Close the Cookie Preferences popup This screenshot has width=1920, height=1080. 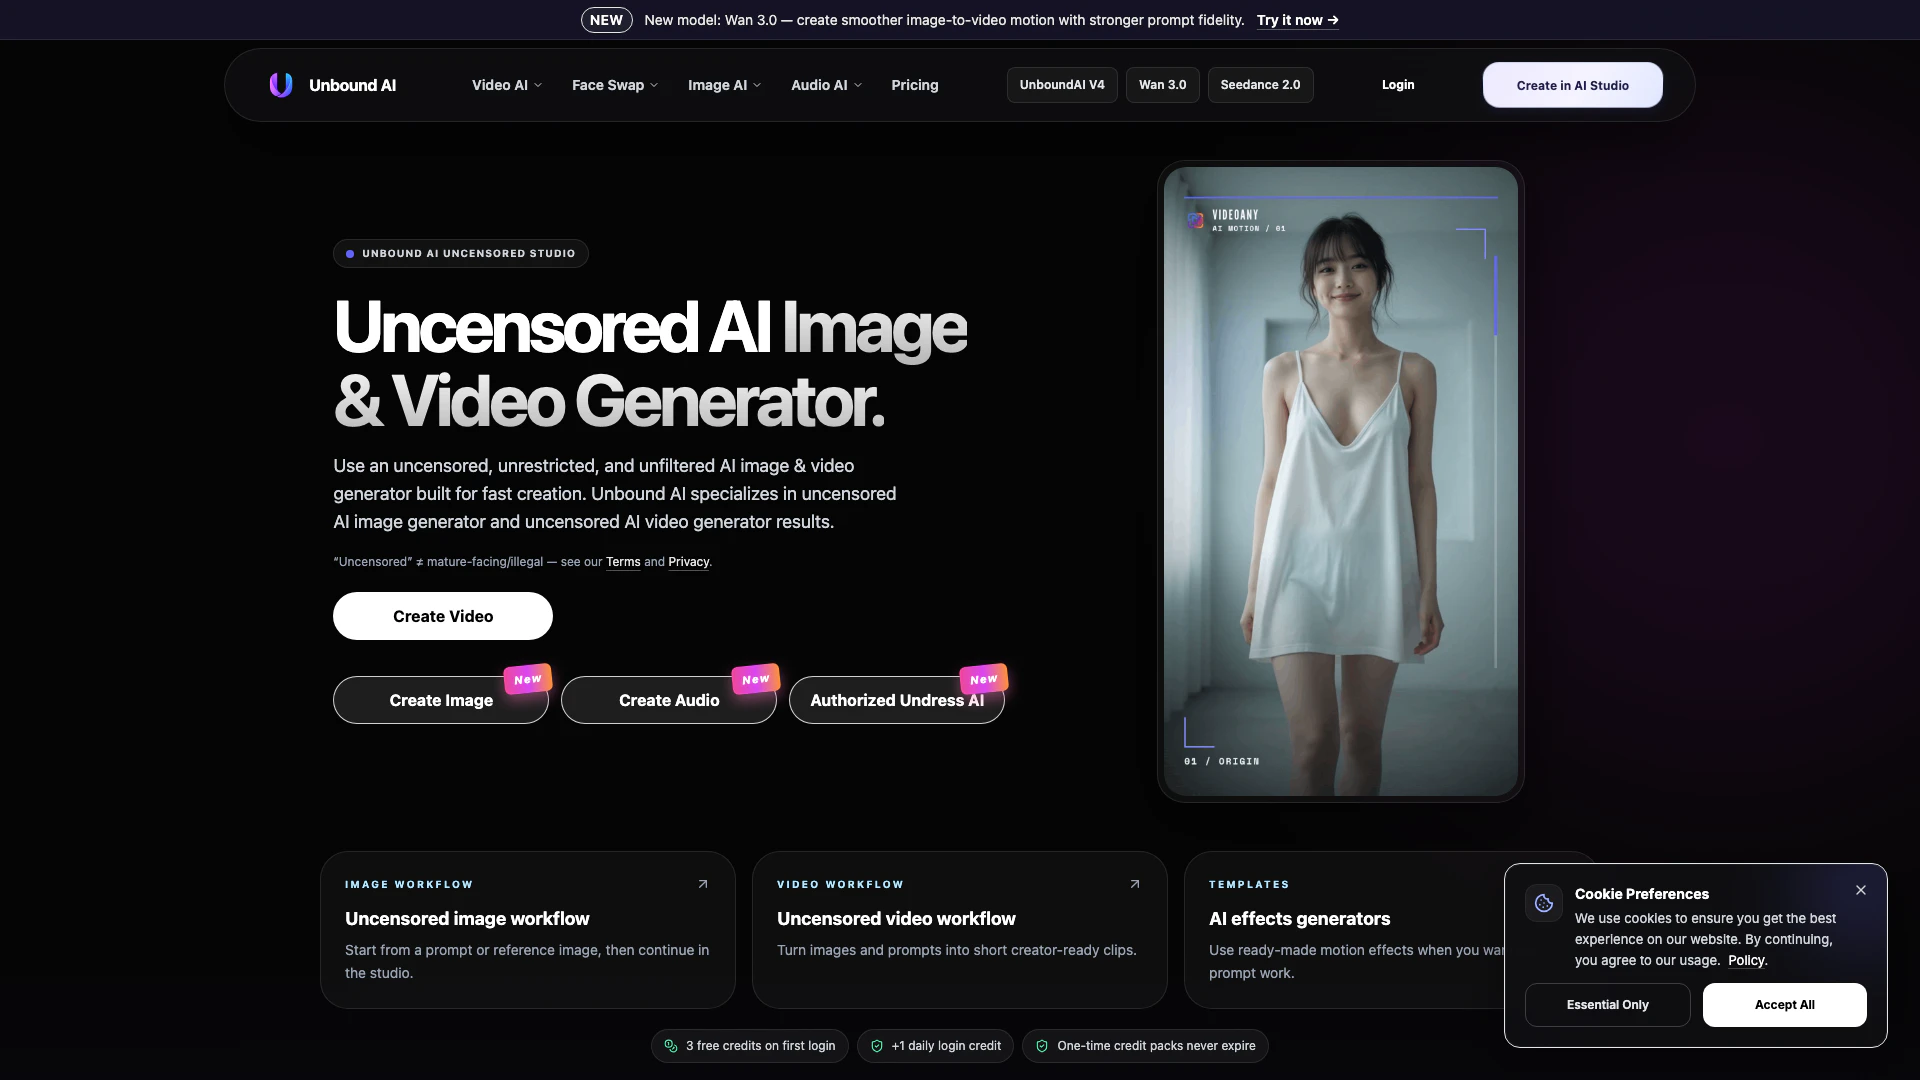click(1861, 890)
